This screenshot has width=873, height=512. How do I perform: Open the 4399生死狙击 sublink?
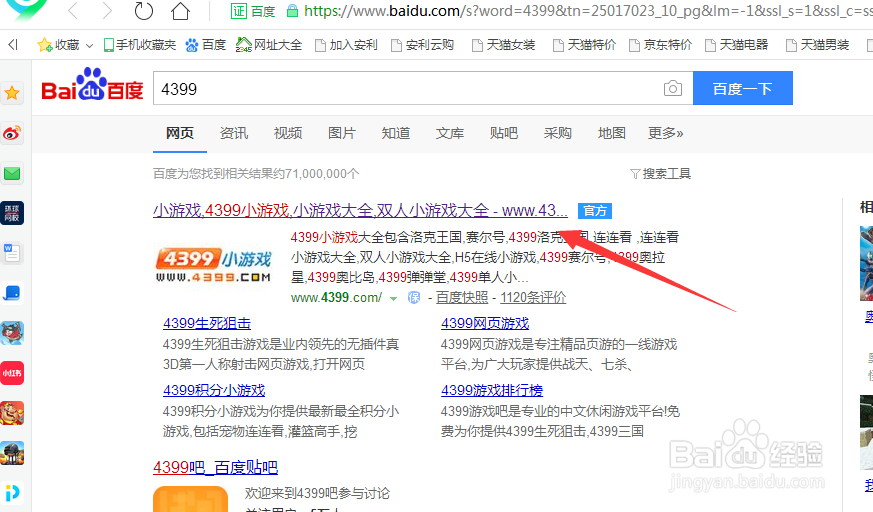pos(207,323)
